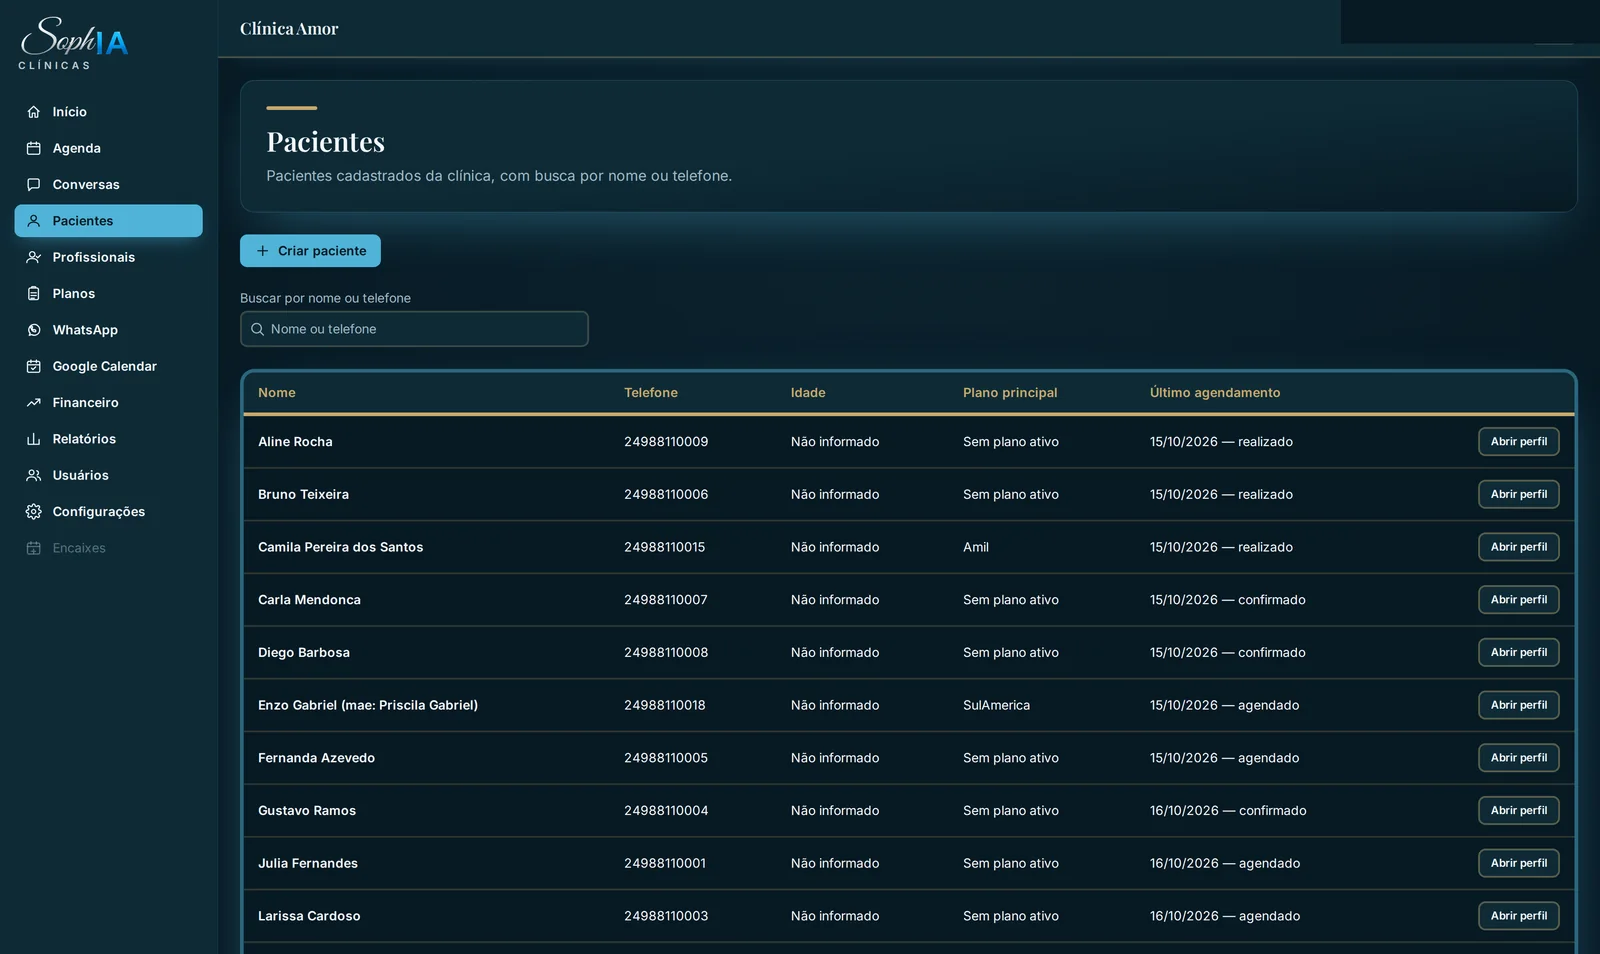This screenshot has height=954, width=1600.
Task: Click the SophIA Clínicas logo
Action: coord(74,43)
